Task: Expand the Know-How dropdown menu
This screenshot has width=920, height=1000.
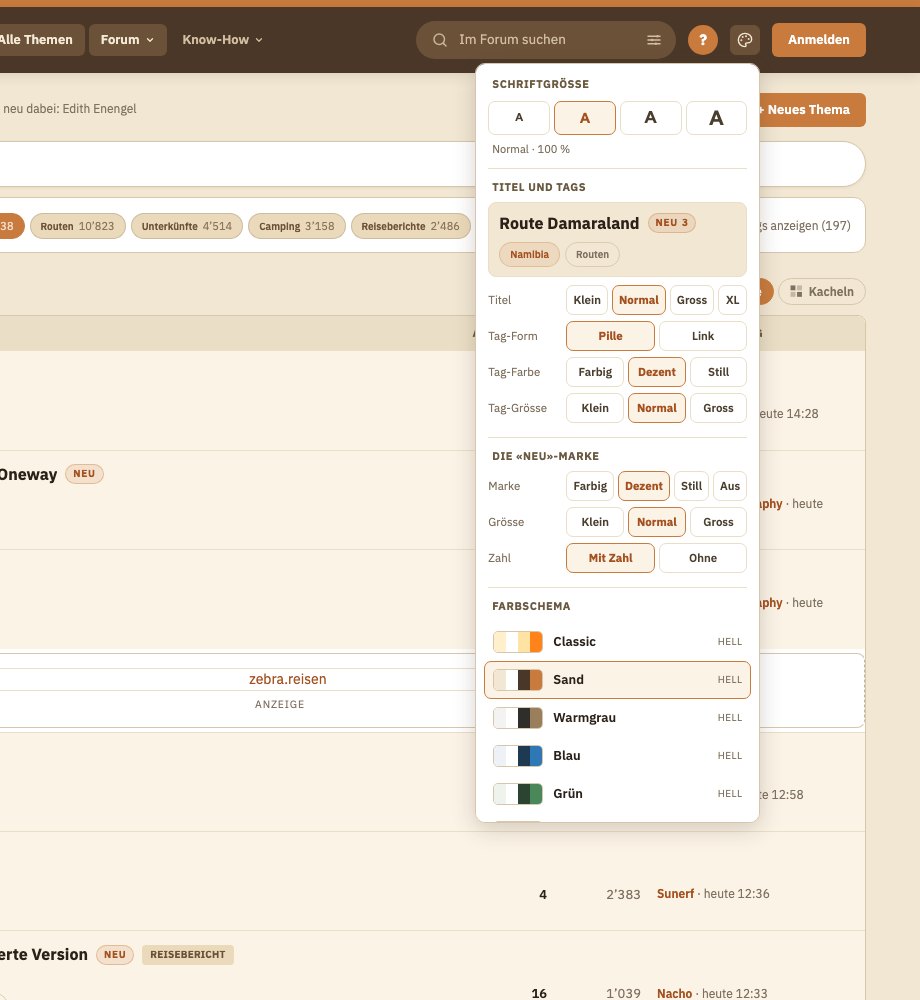Action: click(x=223, y=40)
